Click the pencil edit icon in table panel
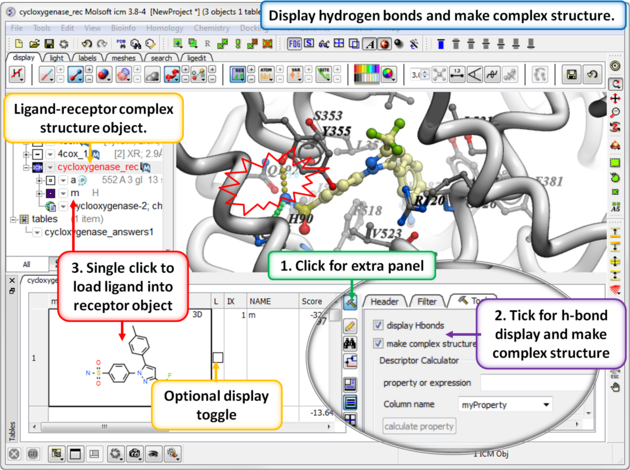This screenshot has width=630, height=470. [x=351, y=326]
